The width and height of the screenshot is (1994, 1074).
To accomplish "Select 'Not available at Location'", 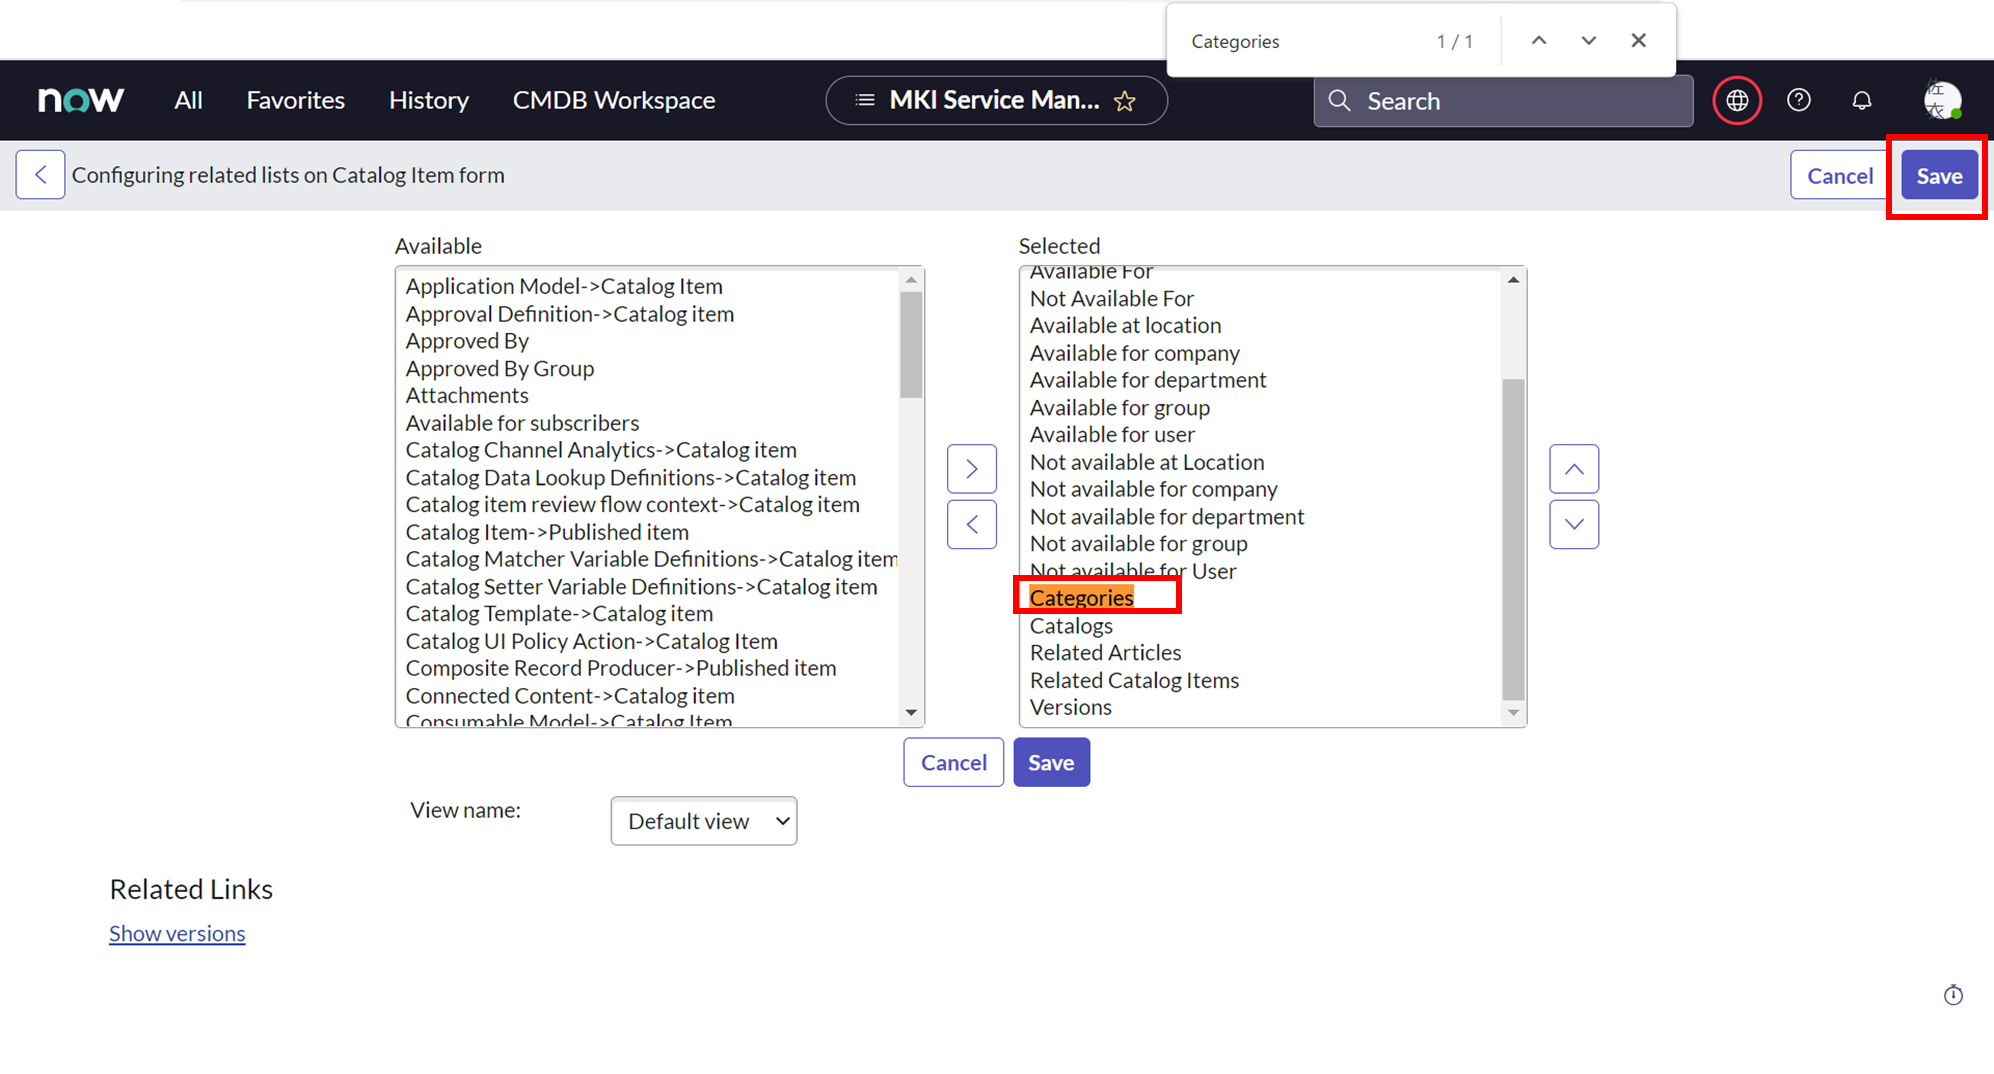I will tap(1147, 463).
